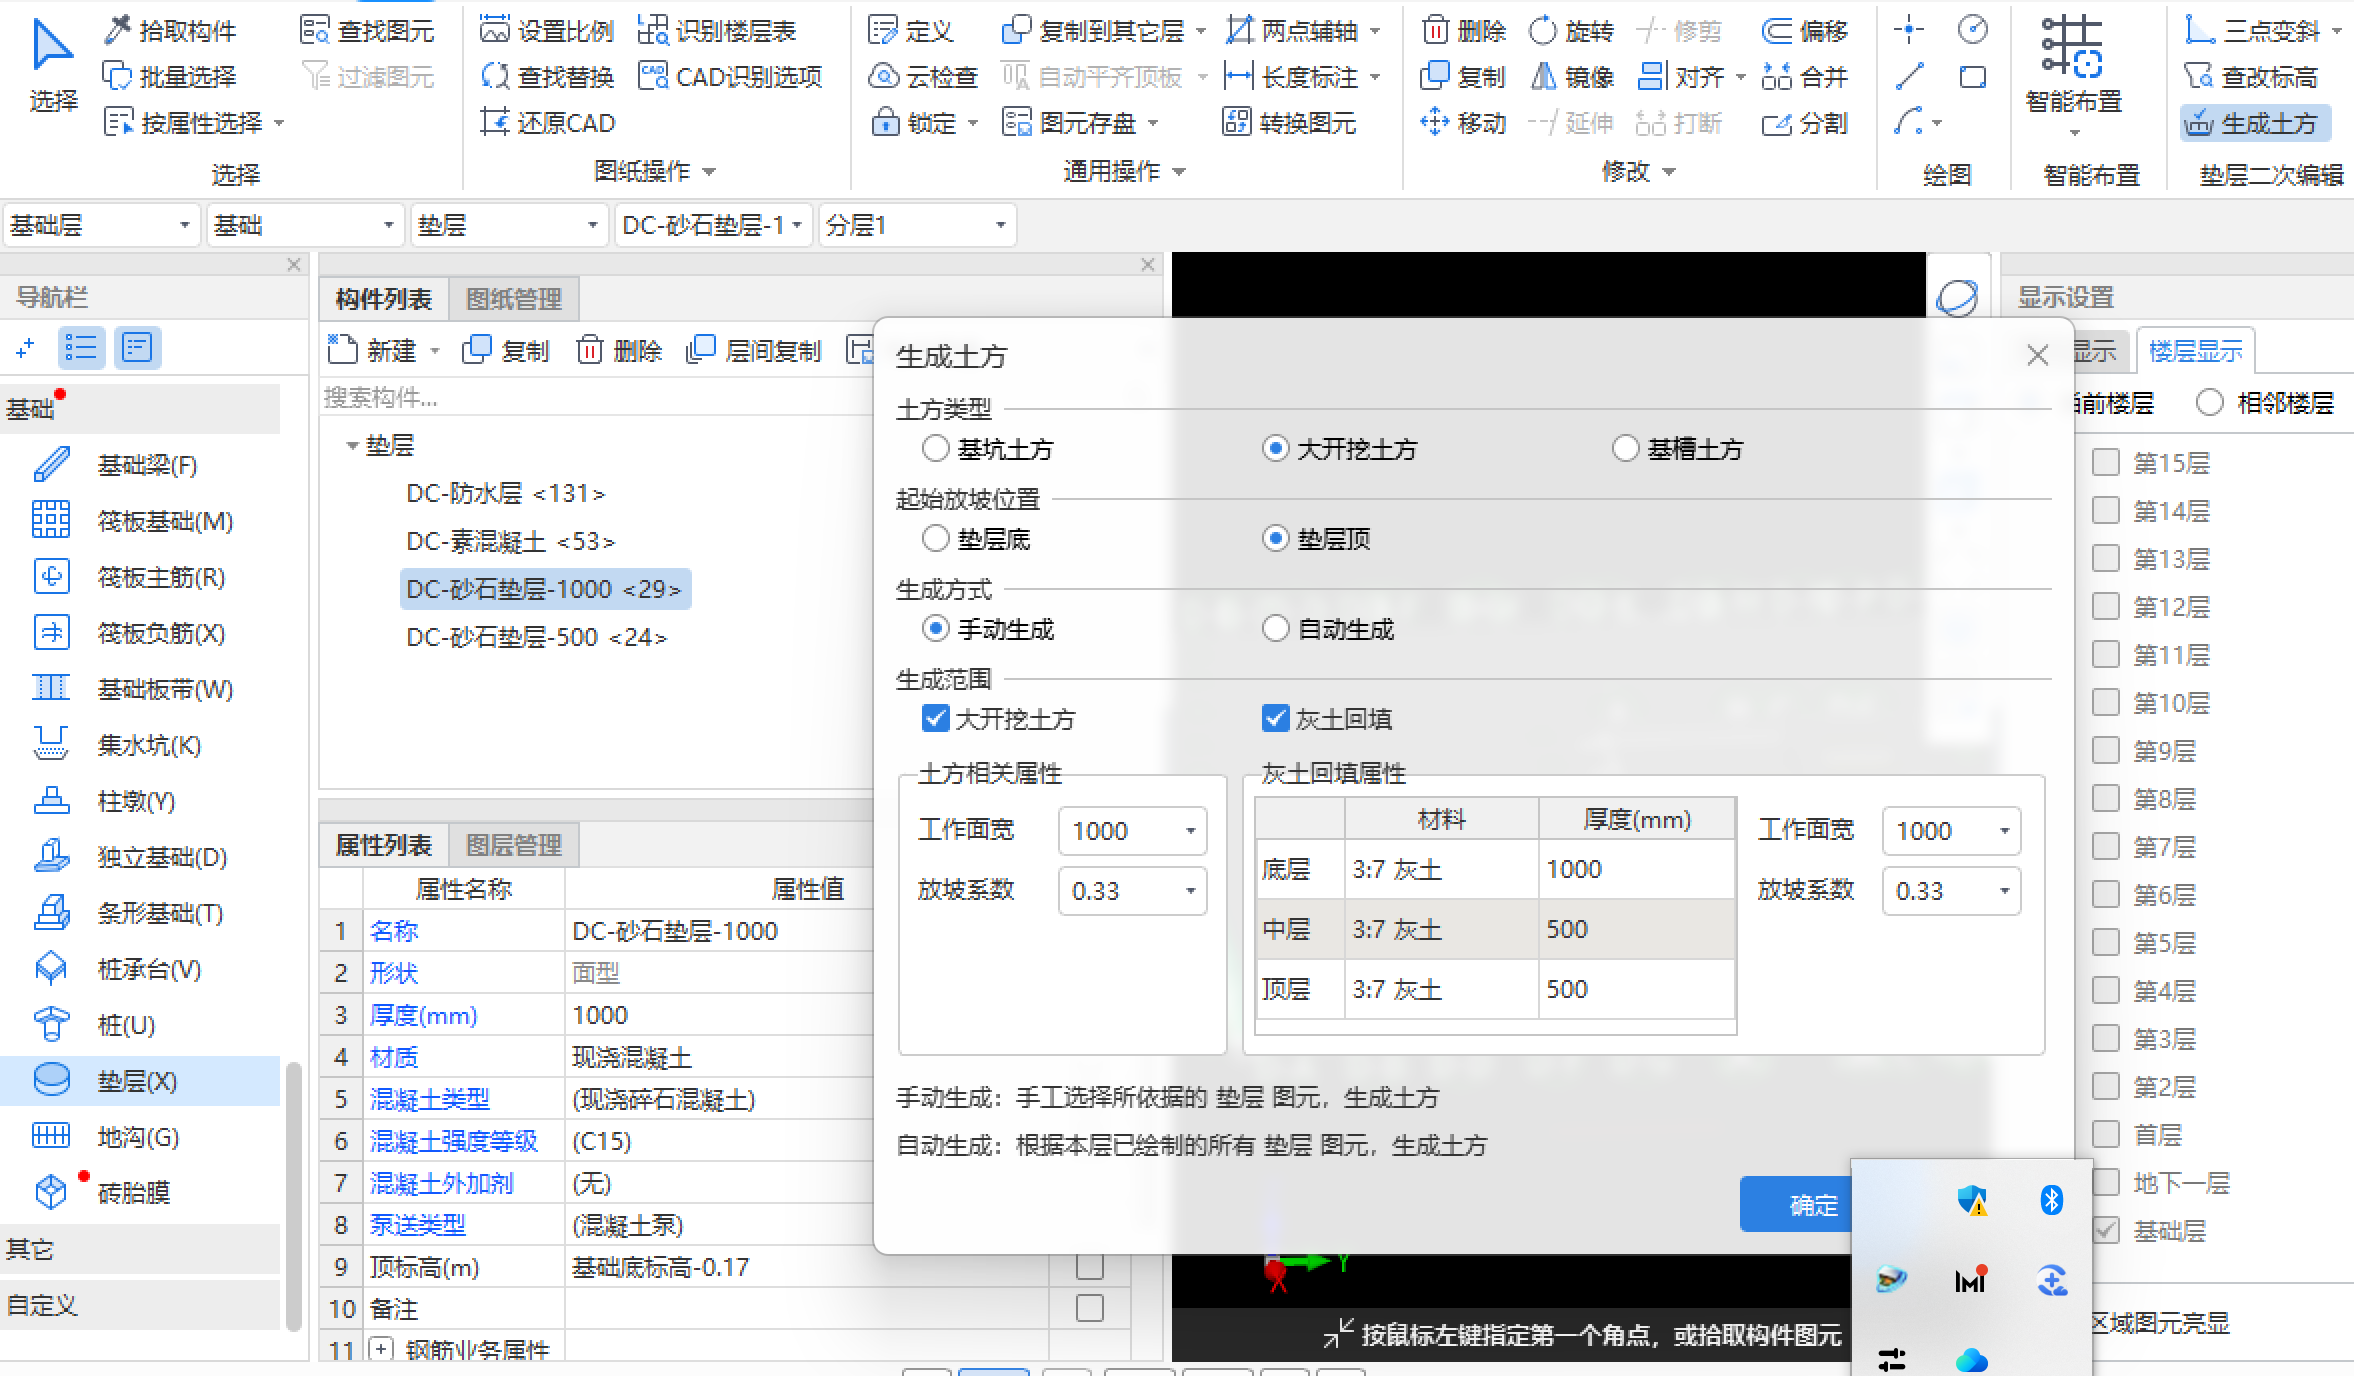Switch to 图层管理 tab
The height and width of the screenshot is (1376, 2354).
click(x=514, y=845)
